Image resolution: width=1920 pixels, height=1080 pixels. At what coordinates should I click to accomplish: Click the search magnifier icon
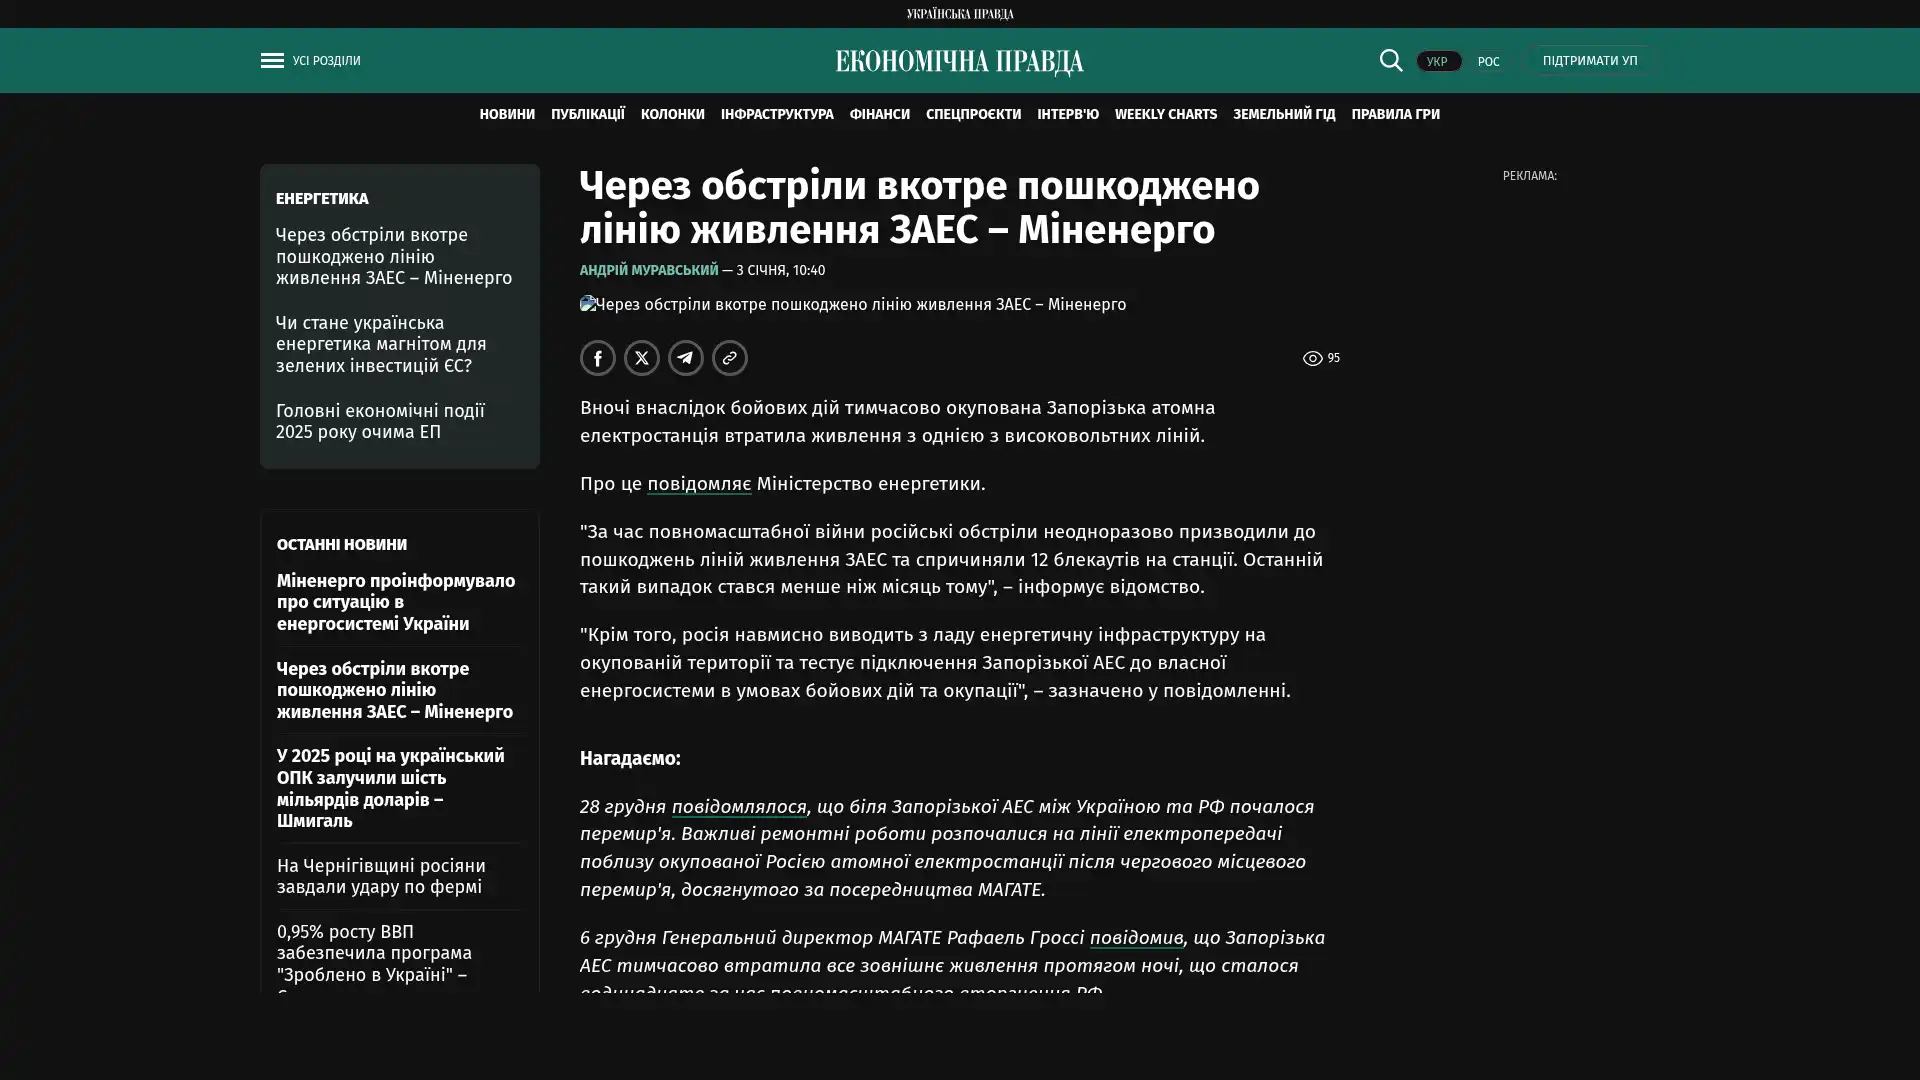1390,61
